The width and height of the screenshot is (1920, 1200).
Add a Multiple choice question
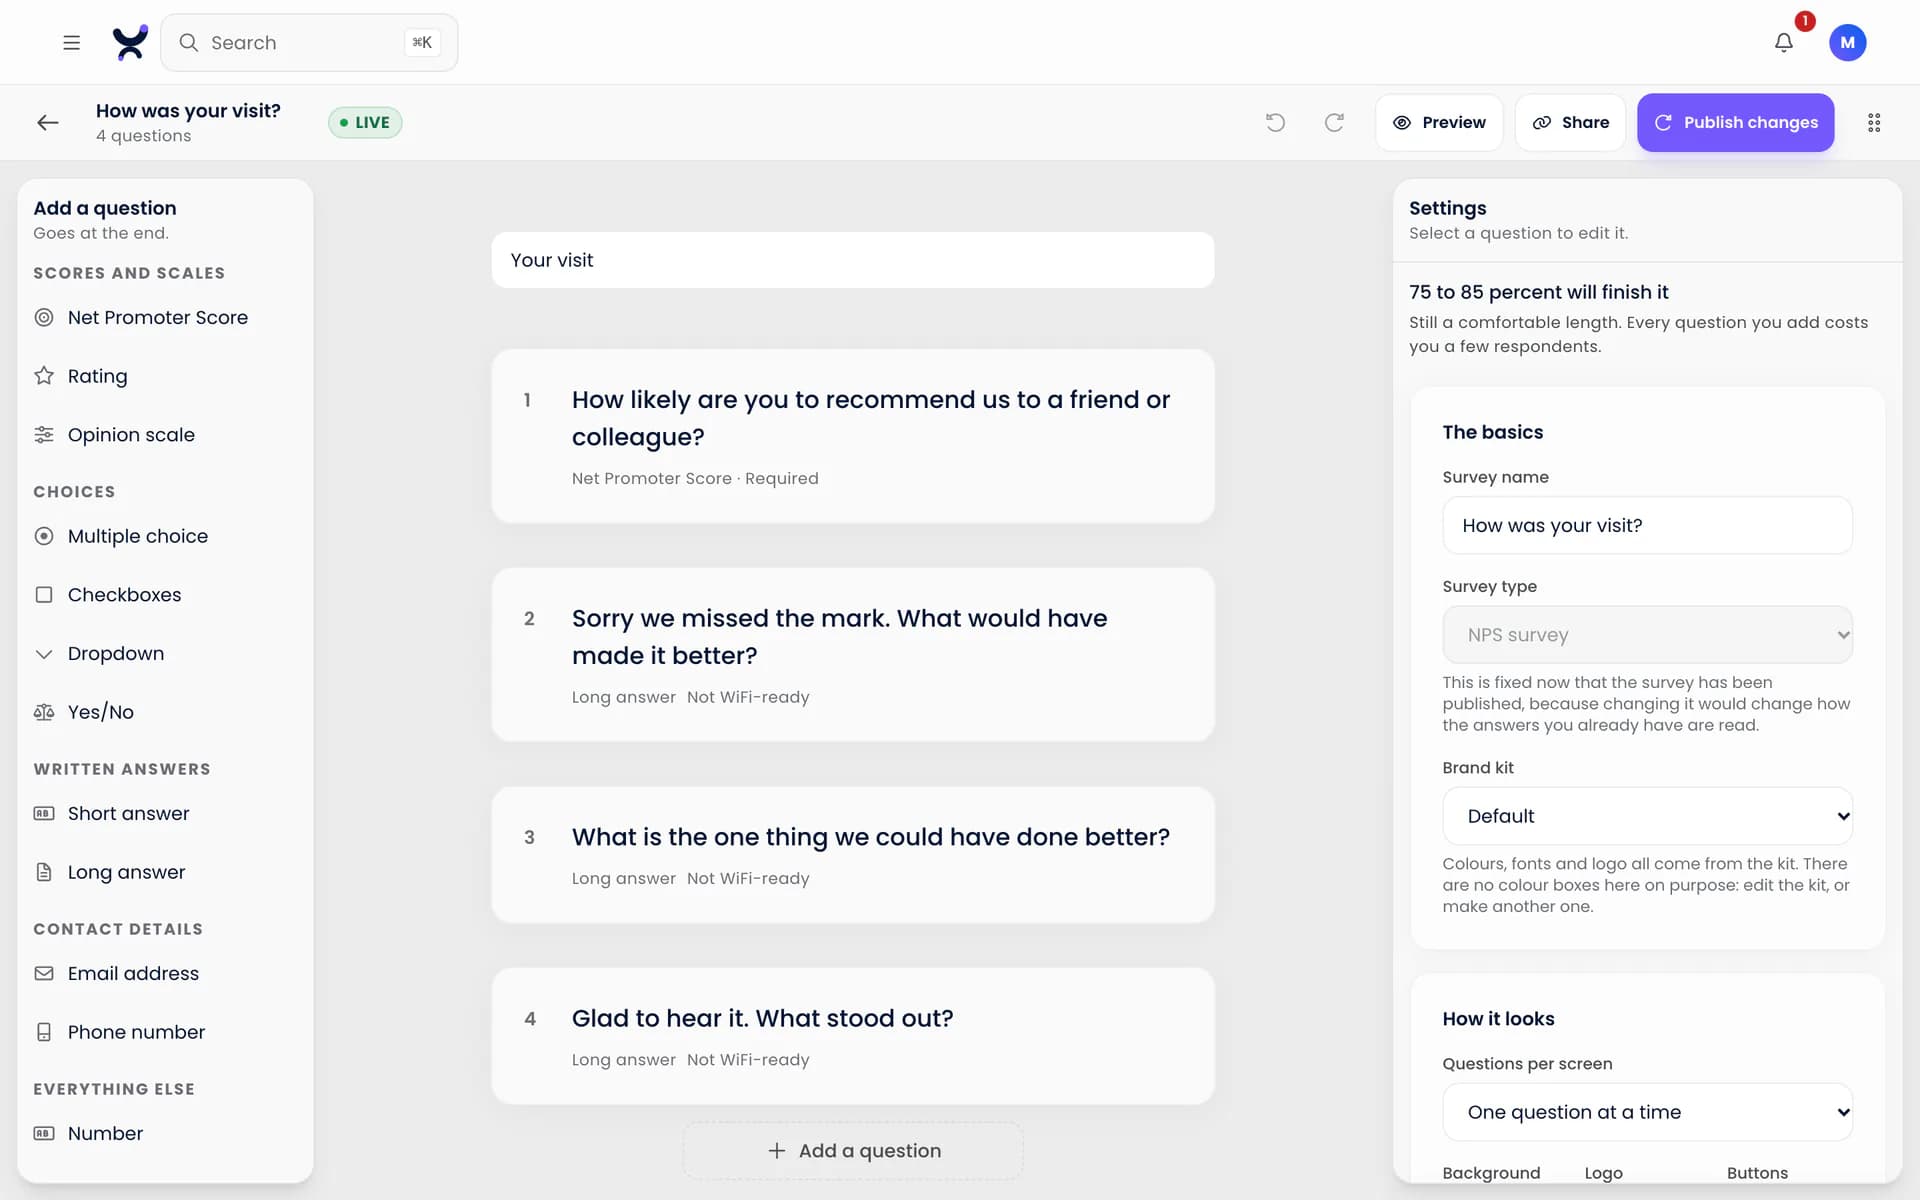(x=165, y=536)
